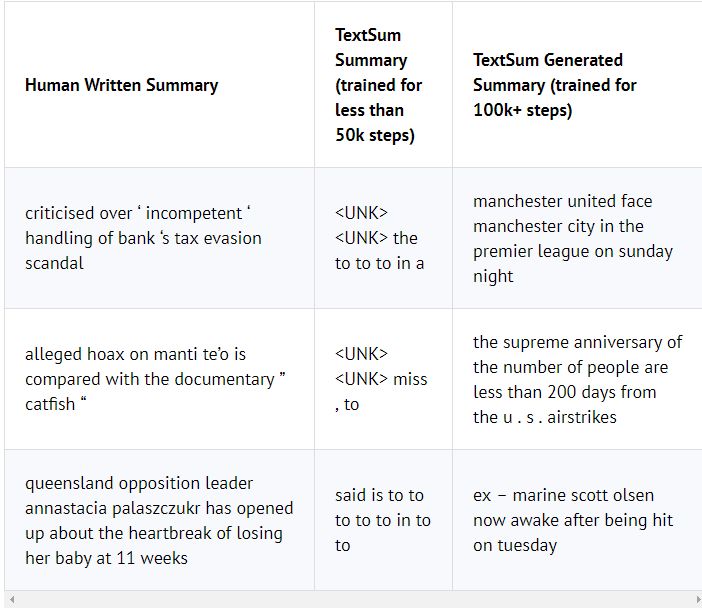The width and height of the screenshot is (702, 611).
Task: Click the 'TextSum Generated Summary' column header
Action: tap(555, 85)
